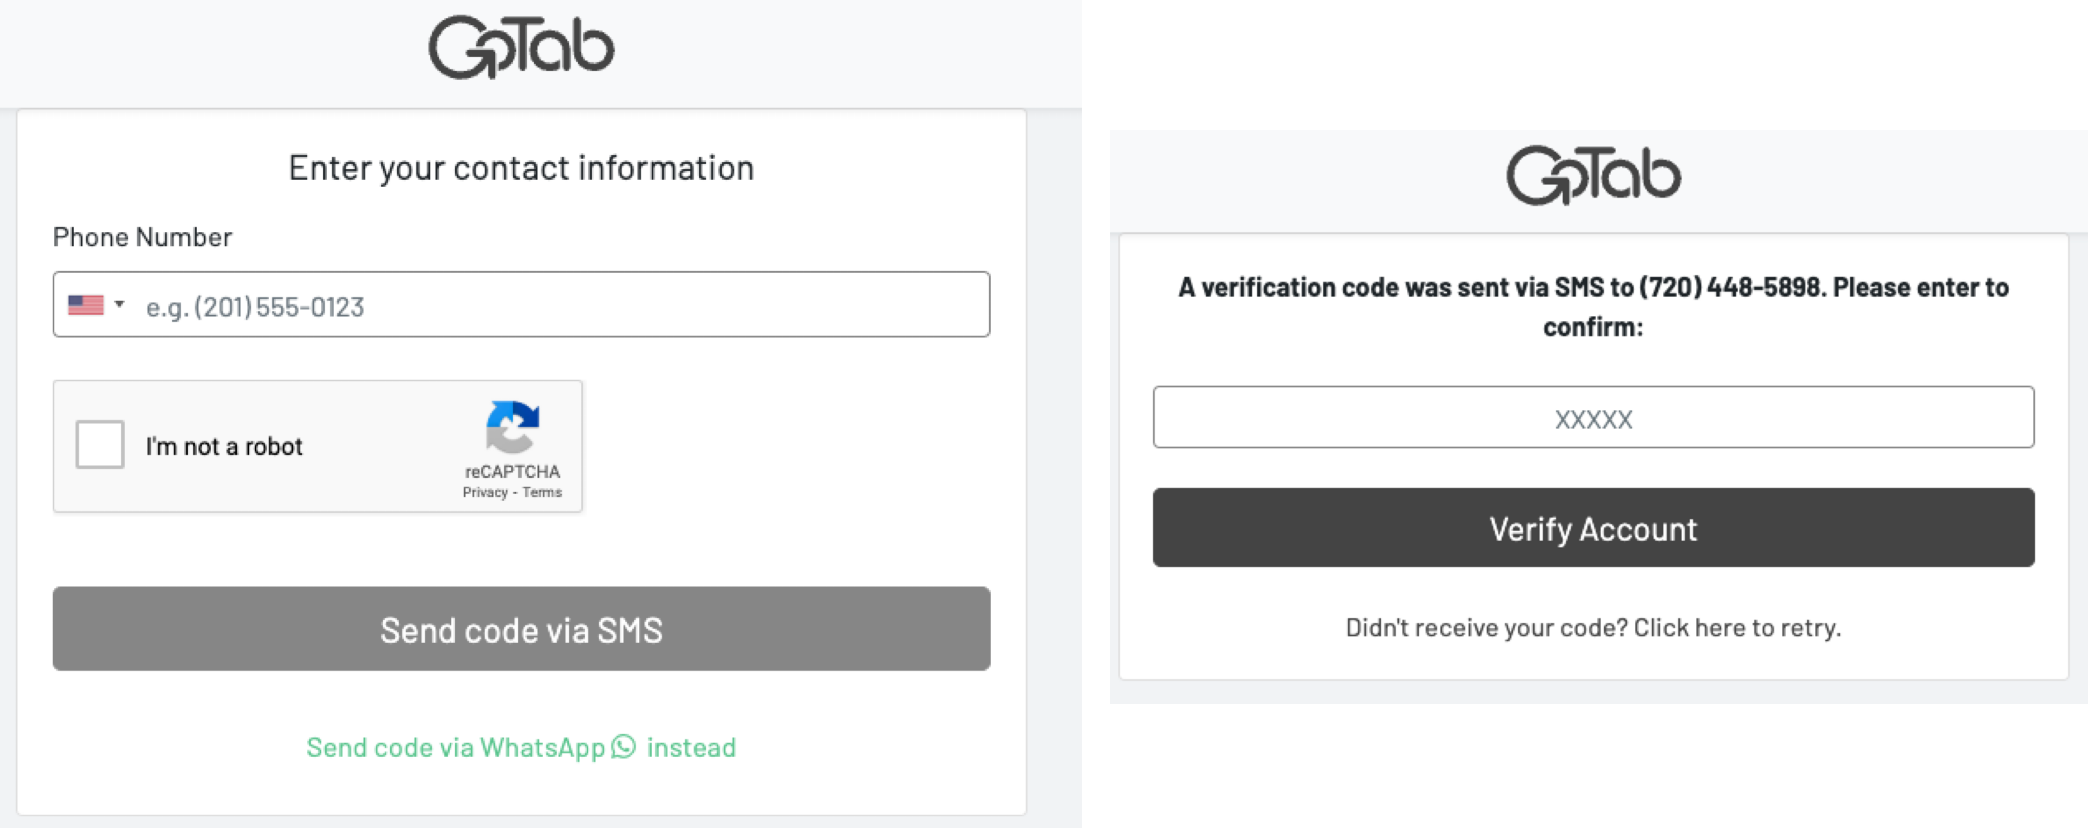Viewport: 2088px width, 828px height.
Task: Focus the phone number input field
Action: pyautogui.click(x=560, y=306)
